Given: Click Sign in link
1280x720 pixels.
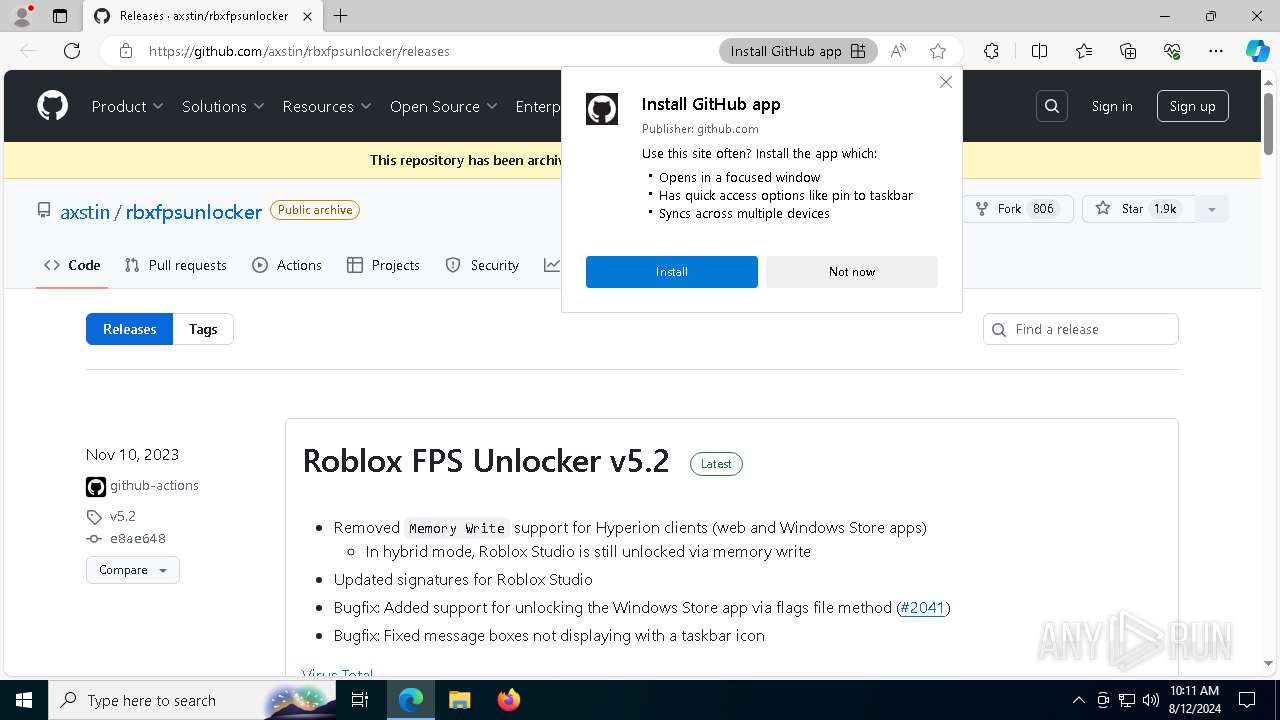Looking at the screenshot, I should click(1112, 106).
